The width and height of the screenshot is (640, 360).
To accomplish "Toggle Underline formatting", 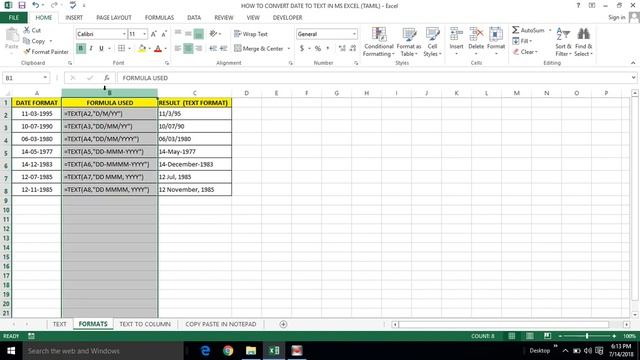I will pos(101,49).
